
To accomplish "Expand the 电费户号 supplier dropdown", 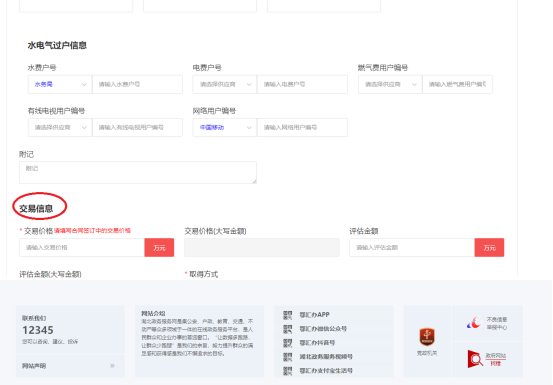I will 225,84.
